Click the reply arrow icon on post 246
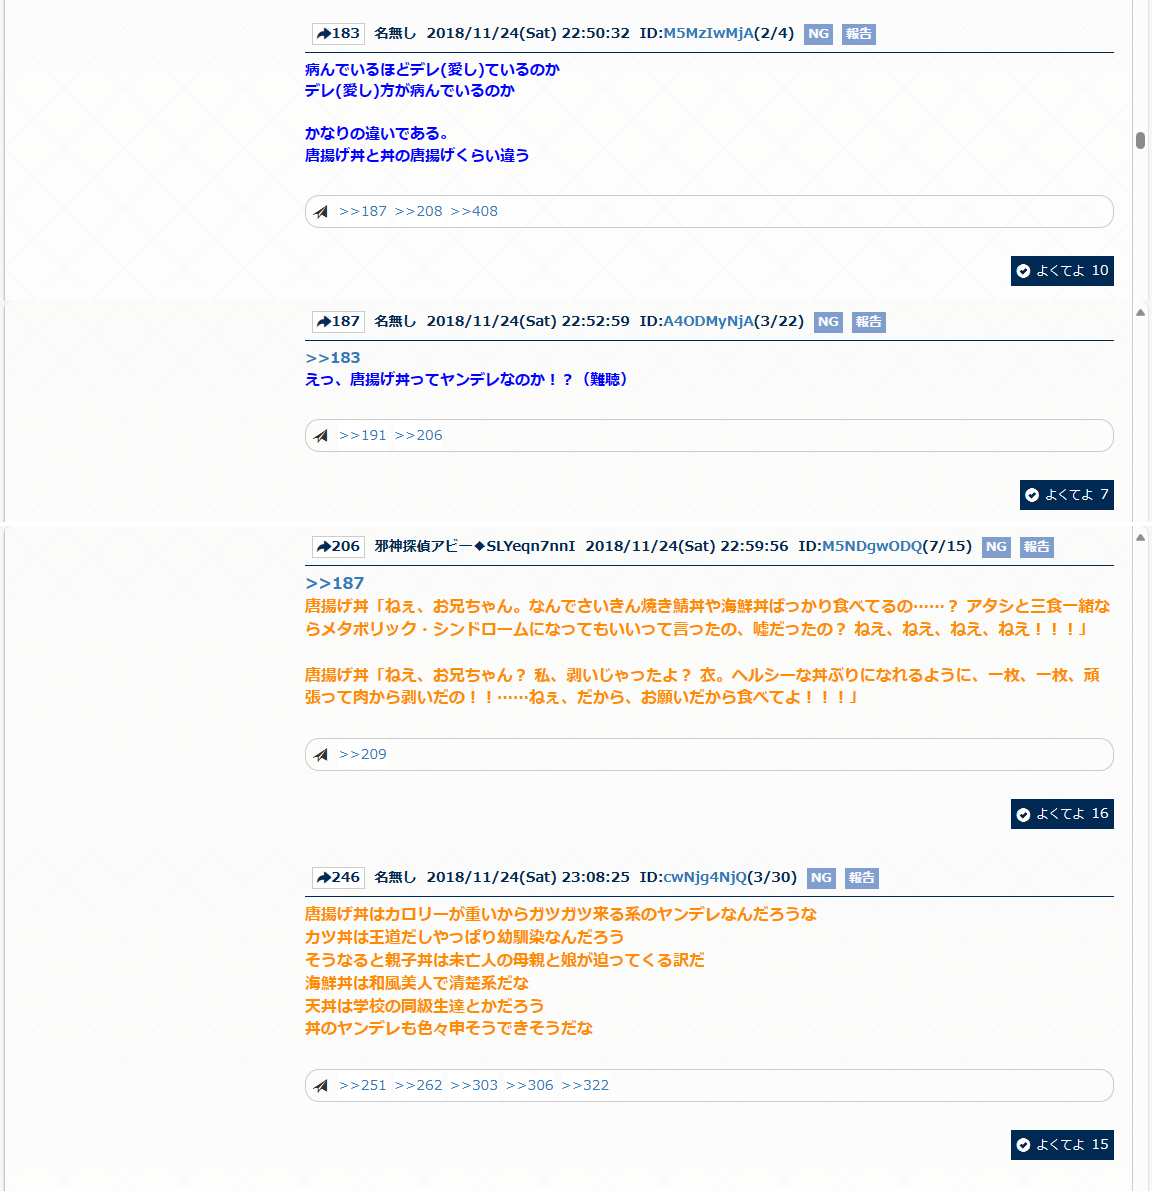Image resolution: width=1152 pixels, height=1191 pixels. [323, 878]
